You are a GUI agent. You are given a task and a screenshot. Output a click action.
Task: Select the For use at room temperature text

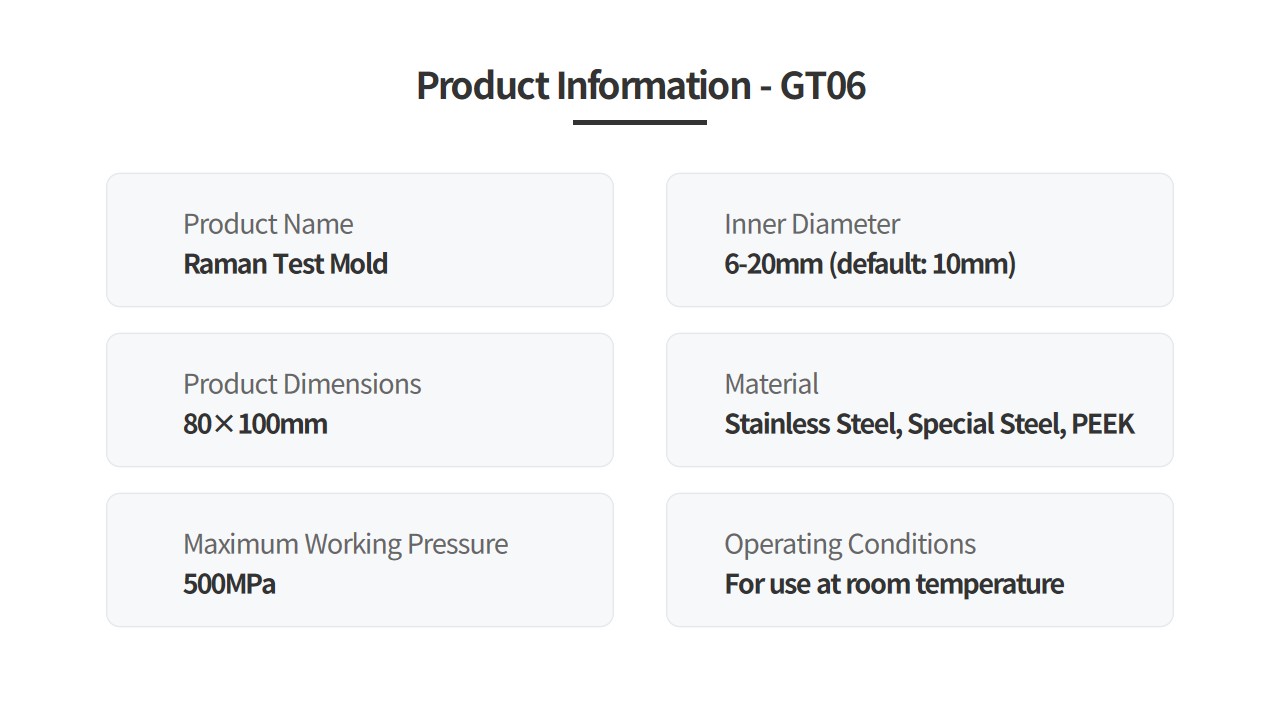click(894, 584)
